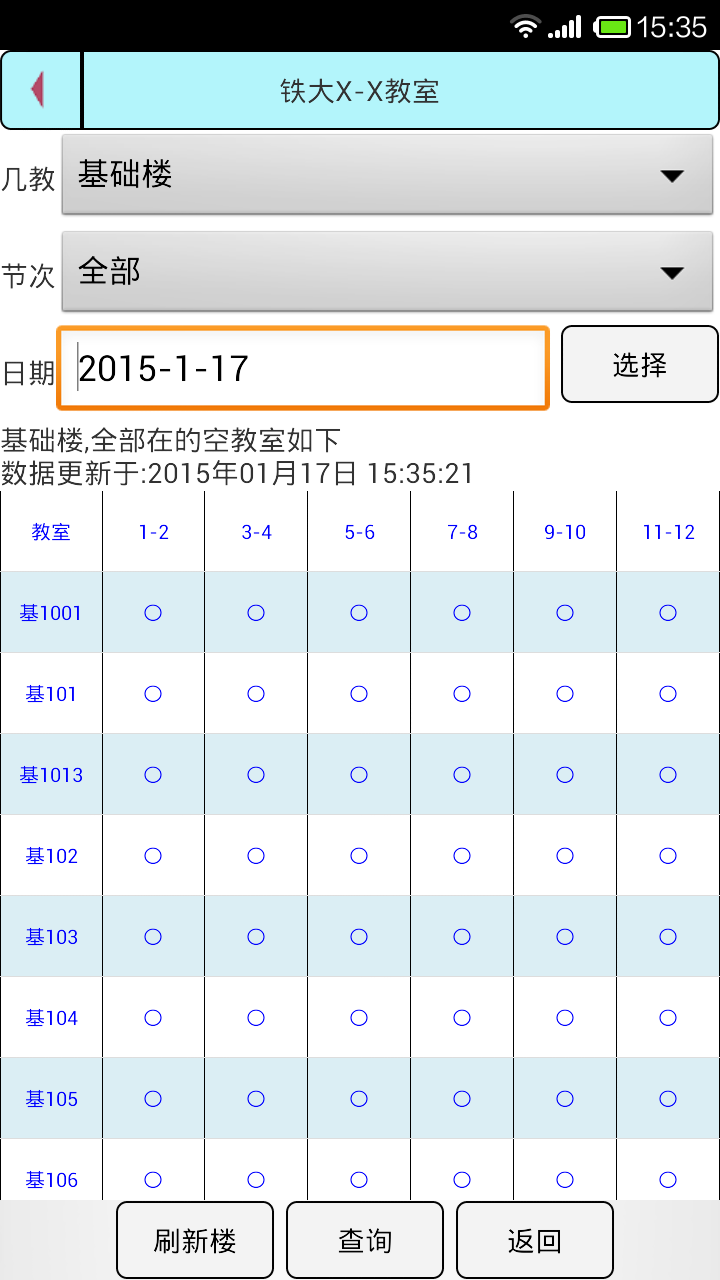Click the 基104 circle under period 7-8
The width and height of the screenshot is (720, 1280).
point(462,1018)
